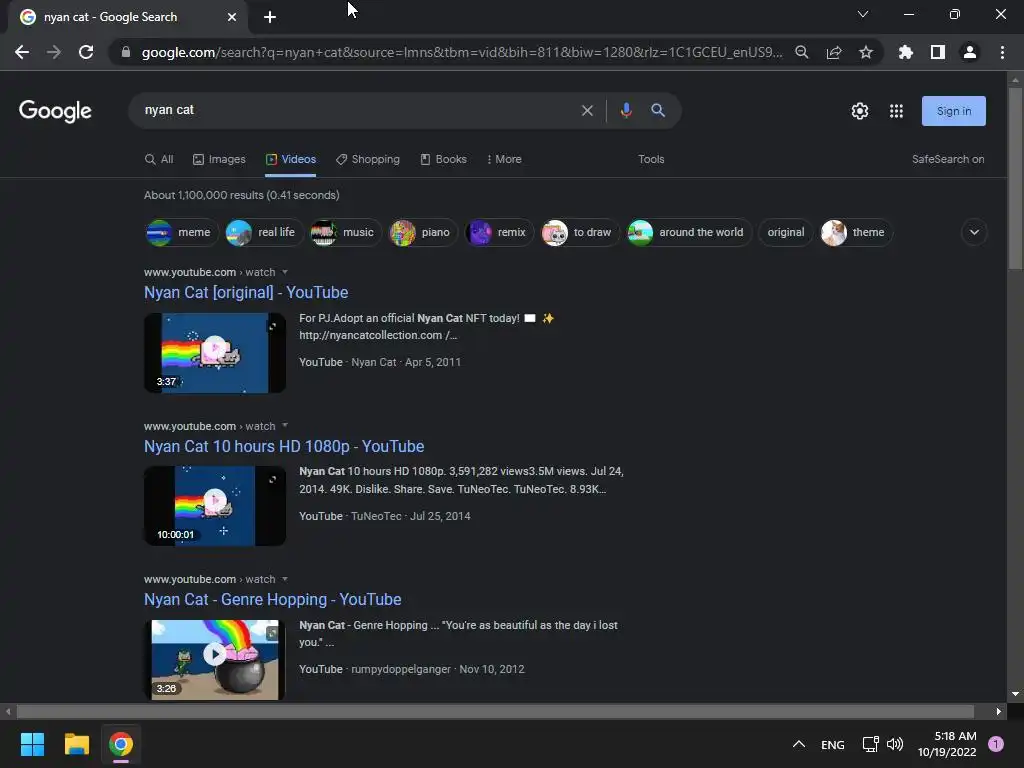1024x768 pixels.
Task: Filter results by the original chip
Action: click(x=786, y=232)
